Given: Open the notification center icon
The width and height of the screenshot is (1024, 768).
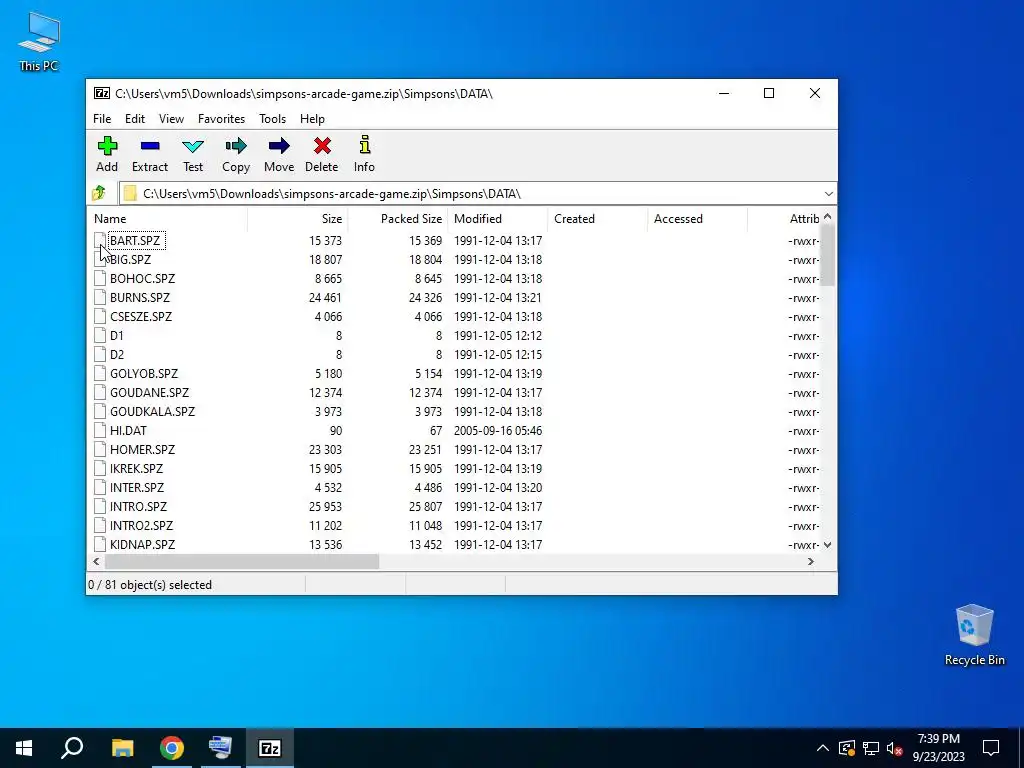Looking at the screenshot, I should [991, 748].
